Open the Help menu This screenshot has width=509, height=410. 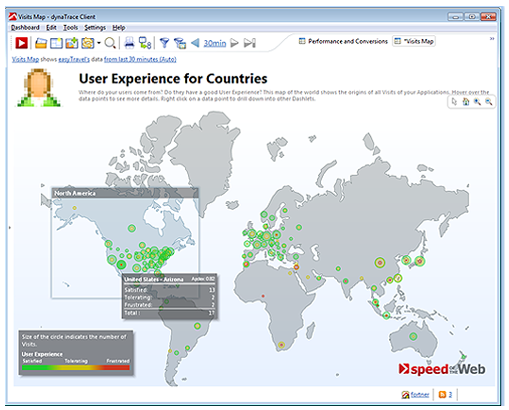(119, 28)
